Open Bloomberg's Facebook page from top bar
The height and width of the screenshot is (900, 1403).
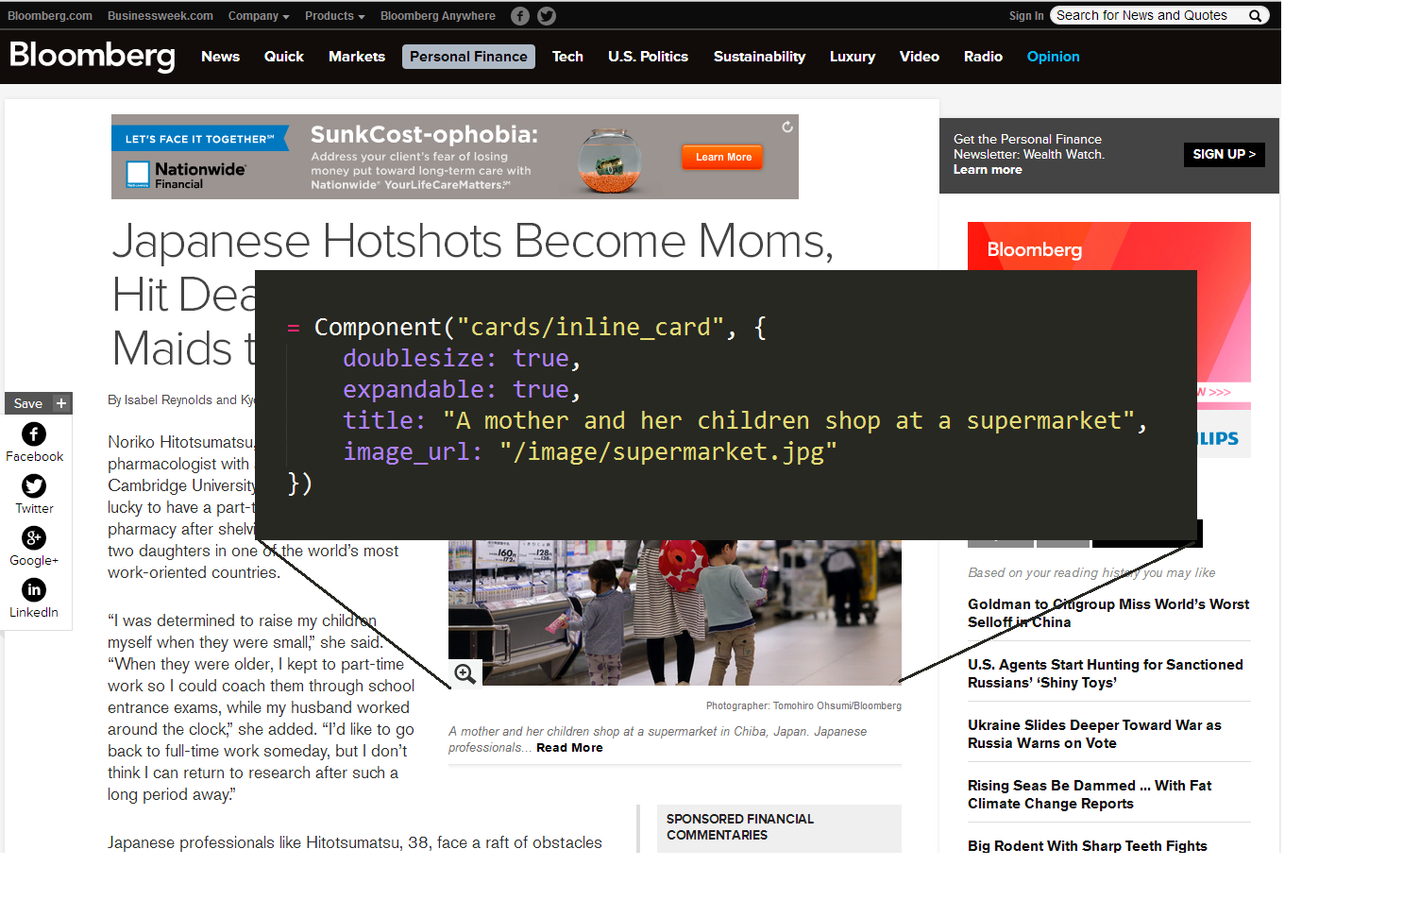click(520, 16)
